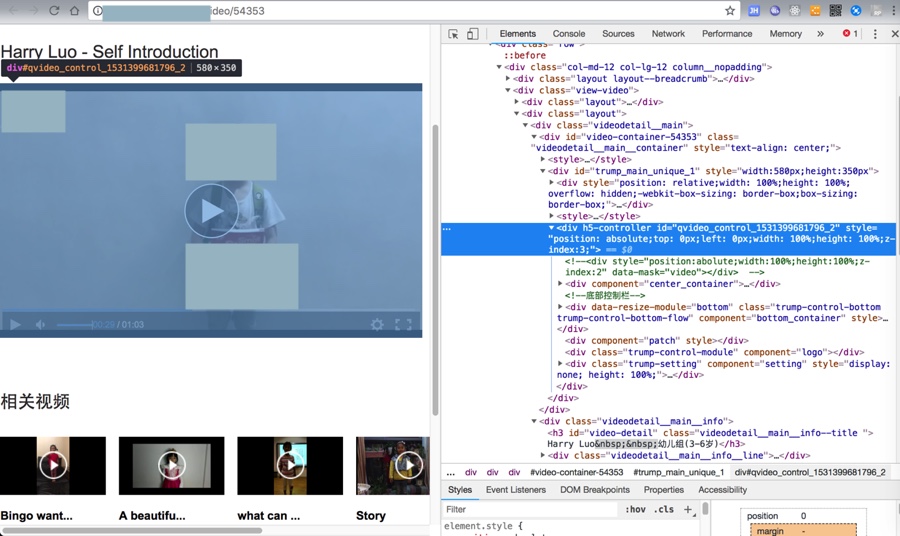
Task: Toggle the .cls class editor
Action: 664,510
